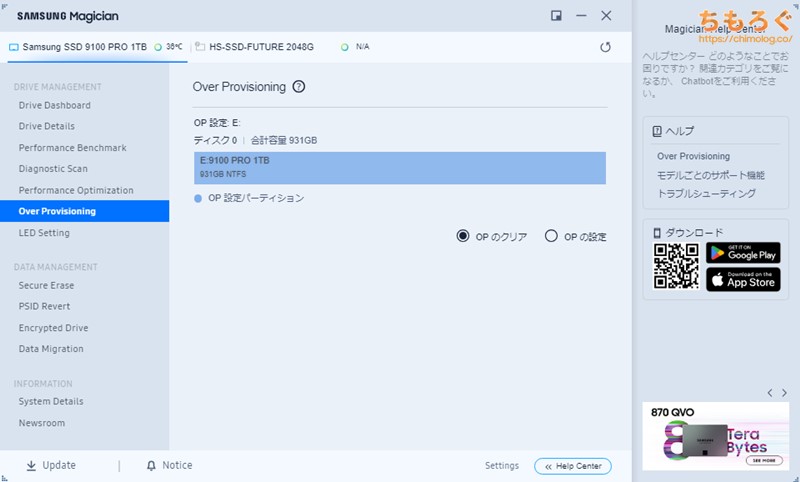Open System Details

[x=51, y=401]
